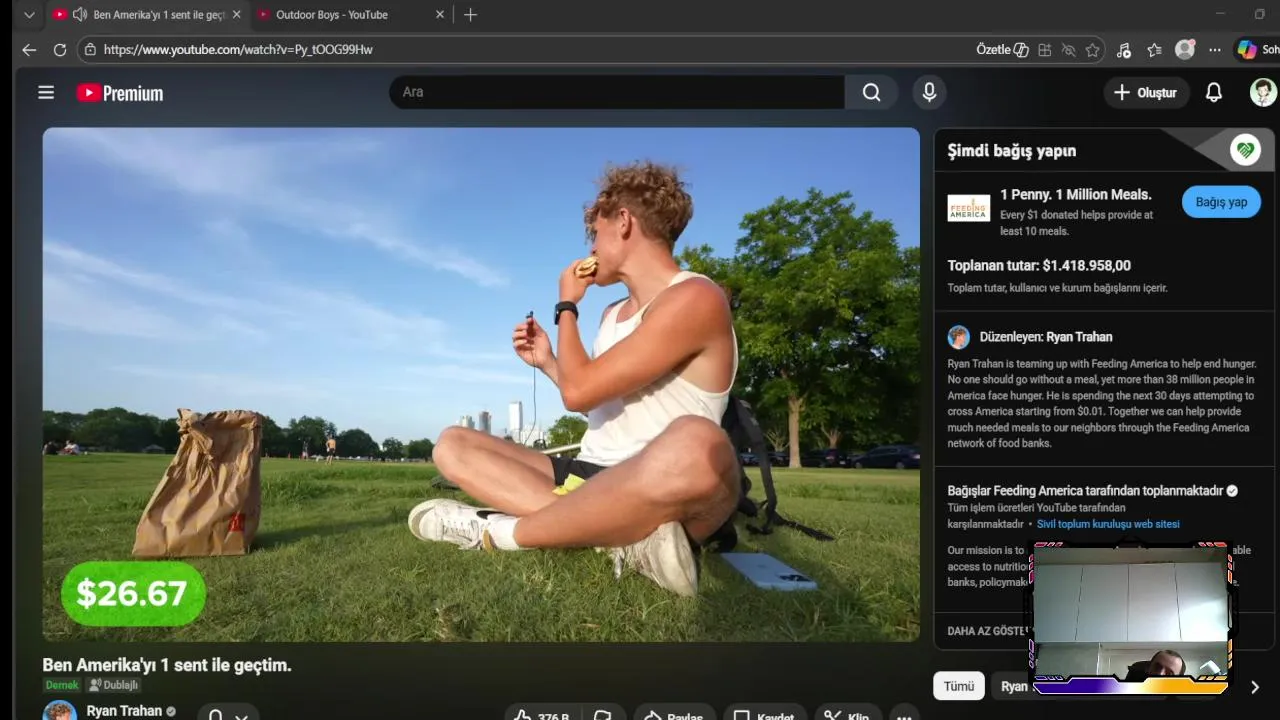
Task: Click Ryan Trahan organizer avatar in donation panel
Action: pos(959,337)
